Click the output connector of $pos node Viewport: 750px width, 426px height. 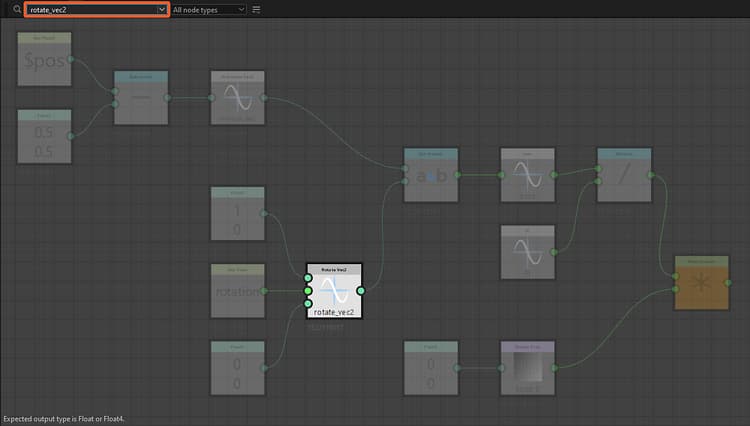[71, 59]
